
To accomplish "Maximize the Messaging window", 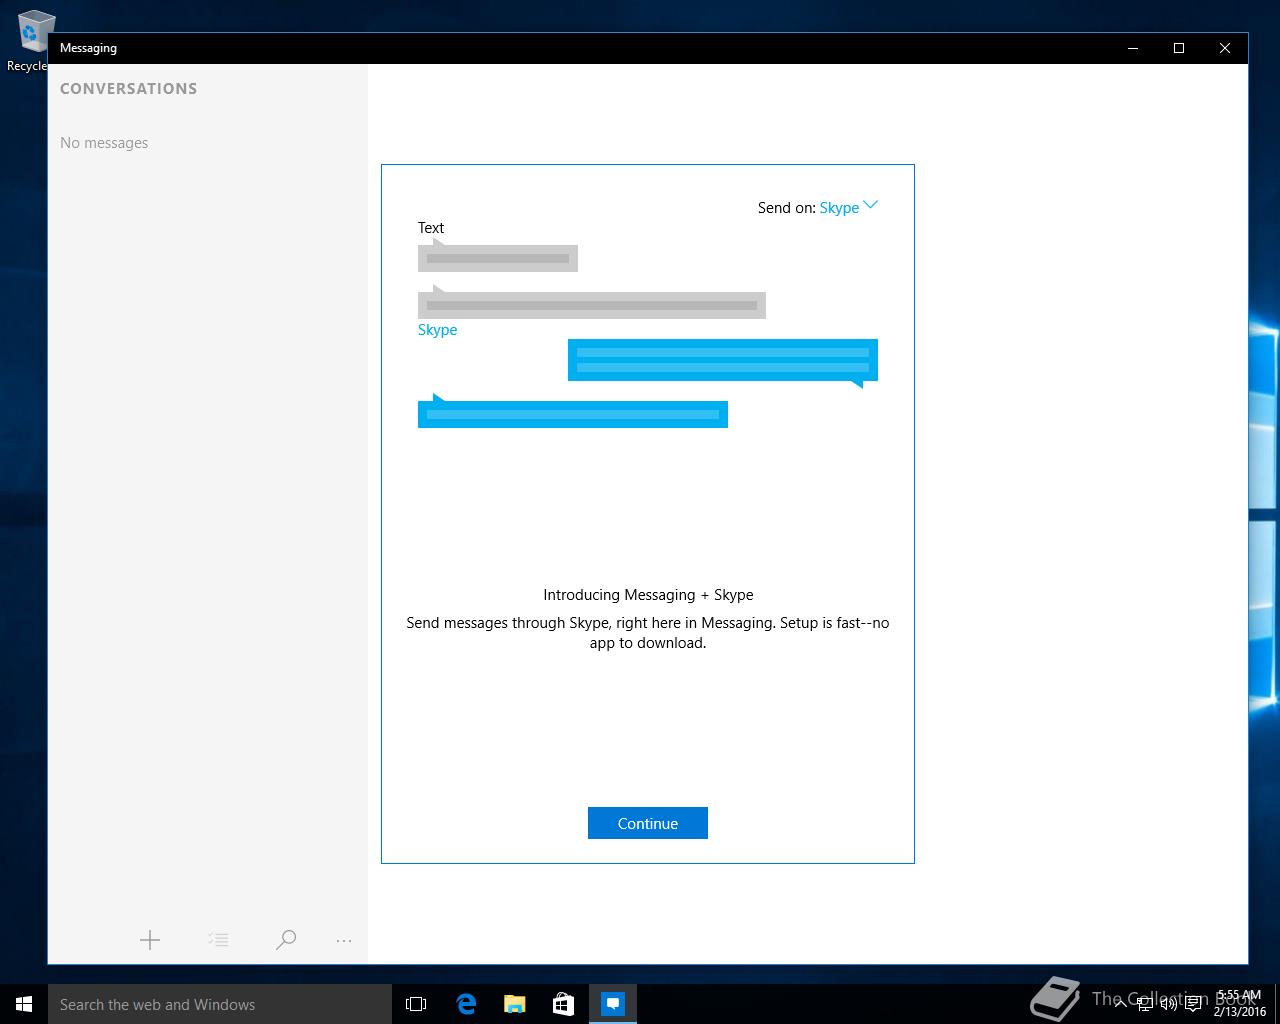I will [x=1179, y=48].
